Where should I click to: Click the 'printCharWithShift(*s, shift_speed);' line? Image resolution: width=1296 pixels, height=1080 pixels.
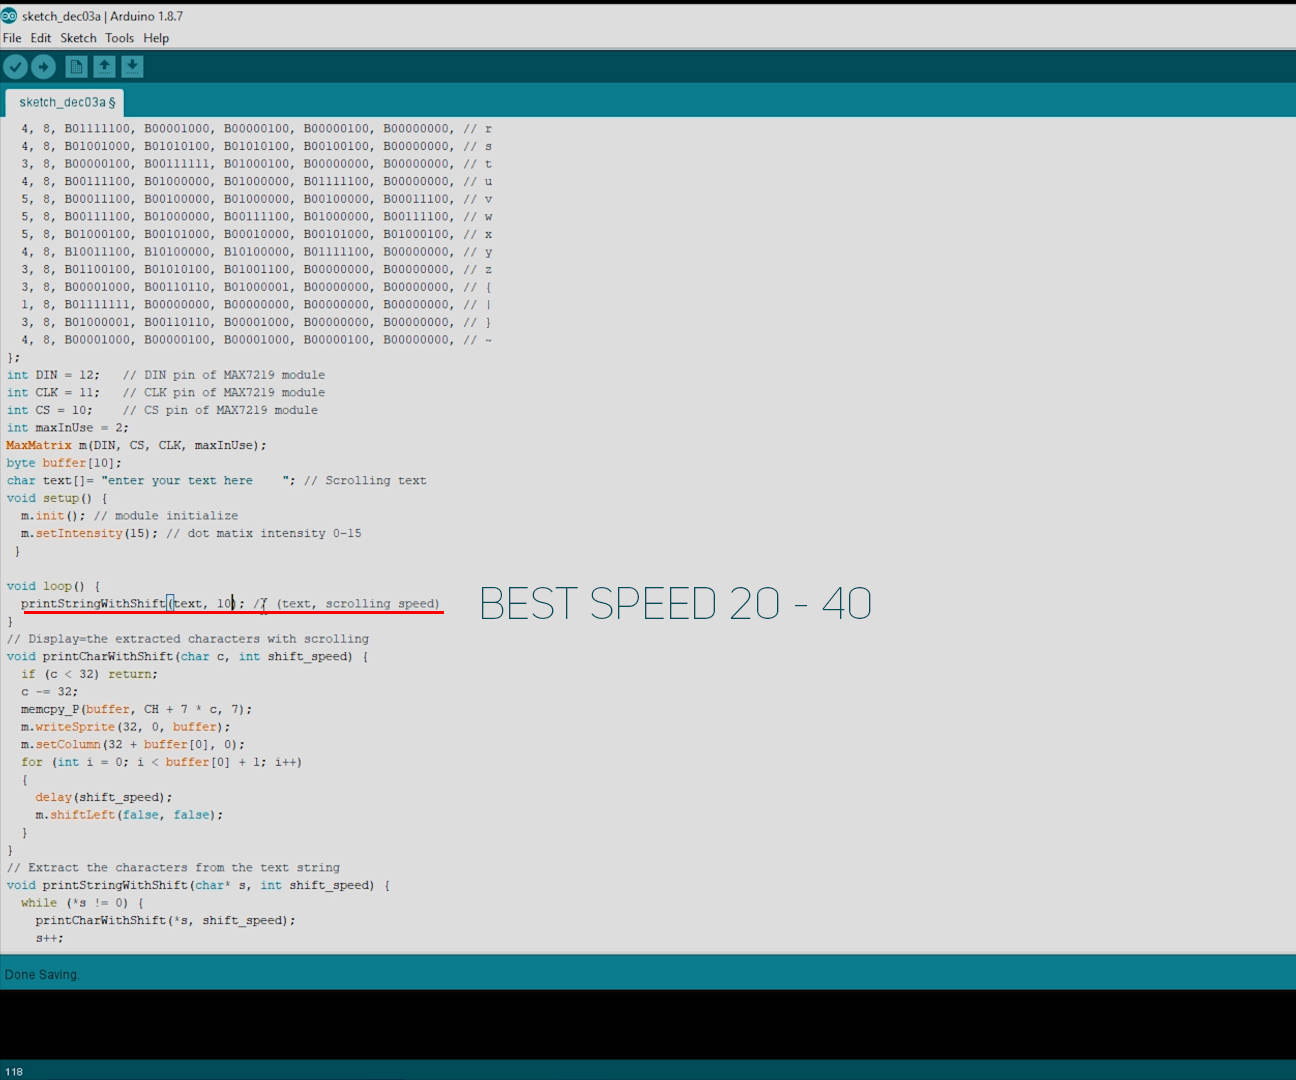coord(165,921)
